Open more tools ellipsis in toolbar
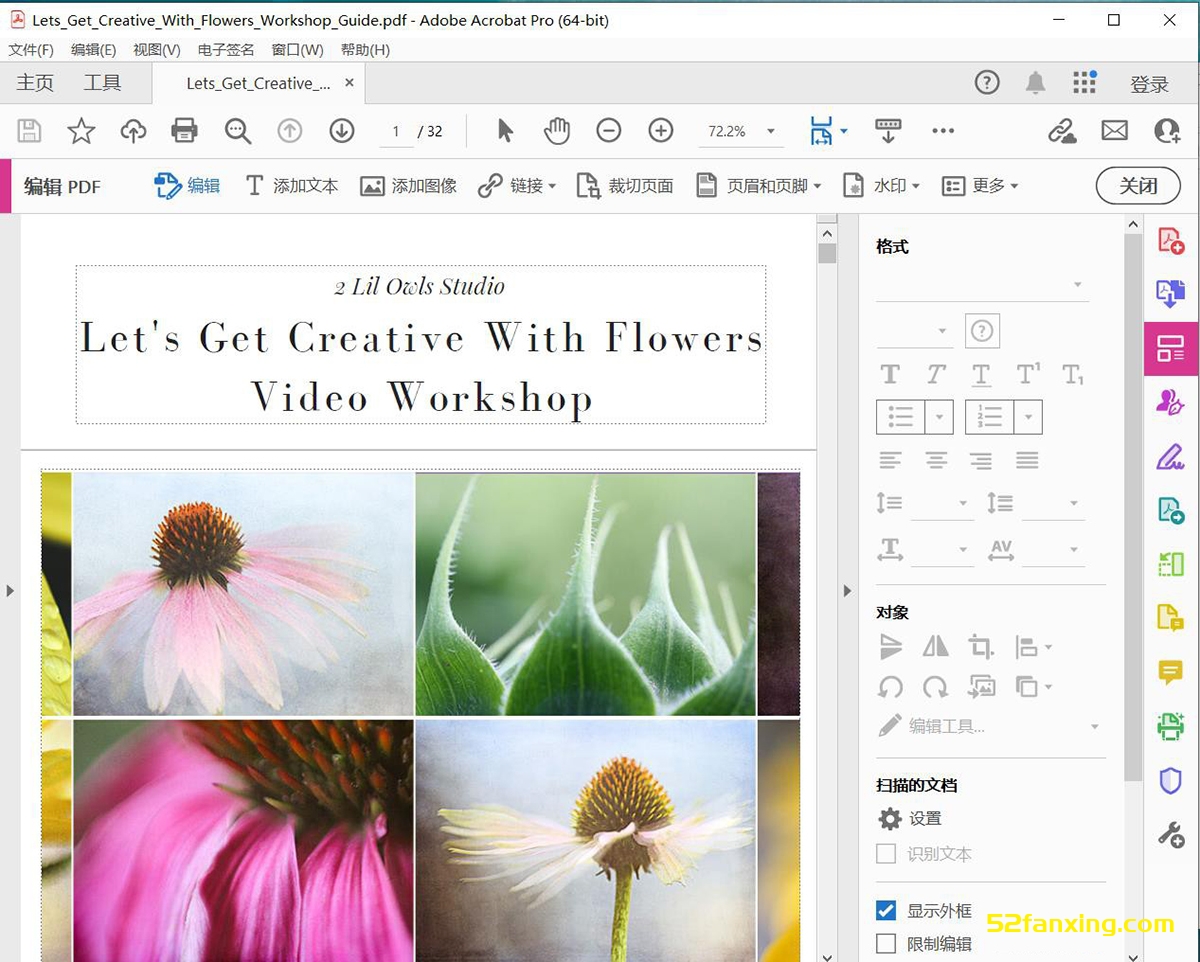This screenshot has height=962, width=1200. click(943, 131)
